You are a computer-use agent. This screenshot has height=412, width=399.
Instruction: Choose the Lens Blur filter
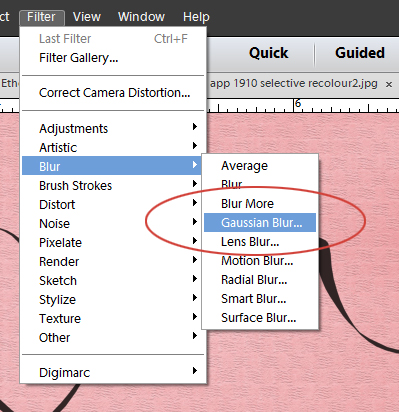260,241
